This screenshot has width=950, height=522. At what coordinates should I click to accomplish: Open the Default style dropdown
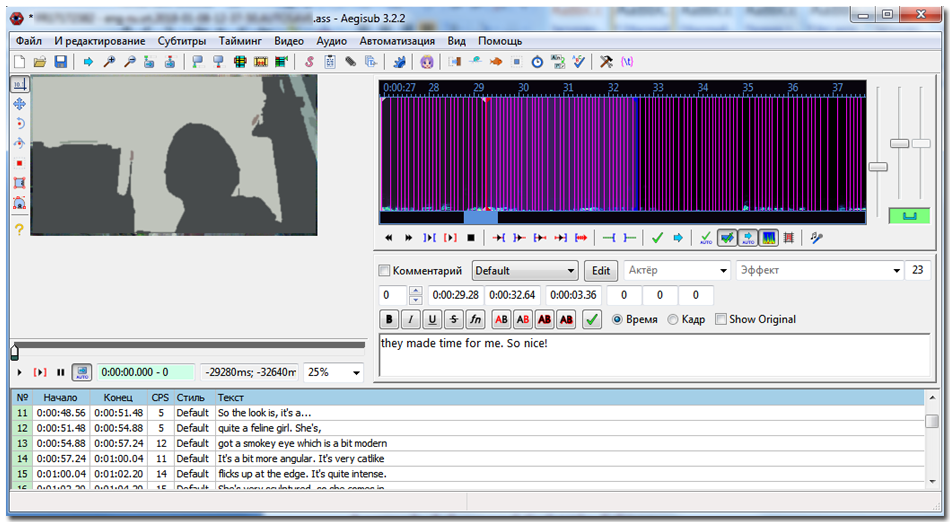pyautogui.click(x=524, y=271)
